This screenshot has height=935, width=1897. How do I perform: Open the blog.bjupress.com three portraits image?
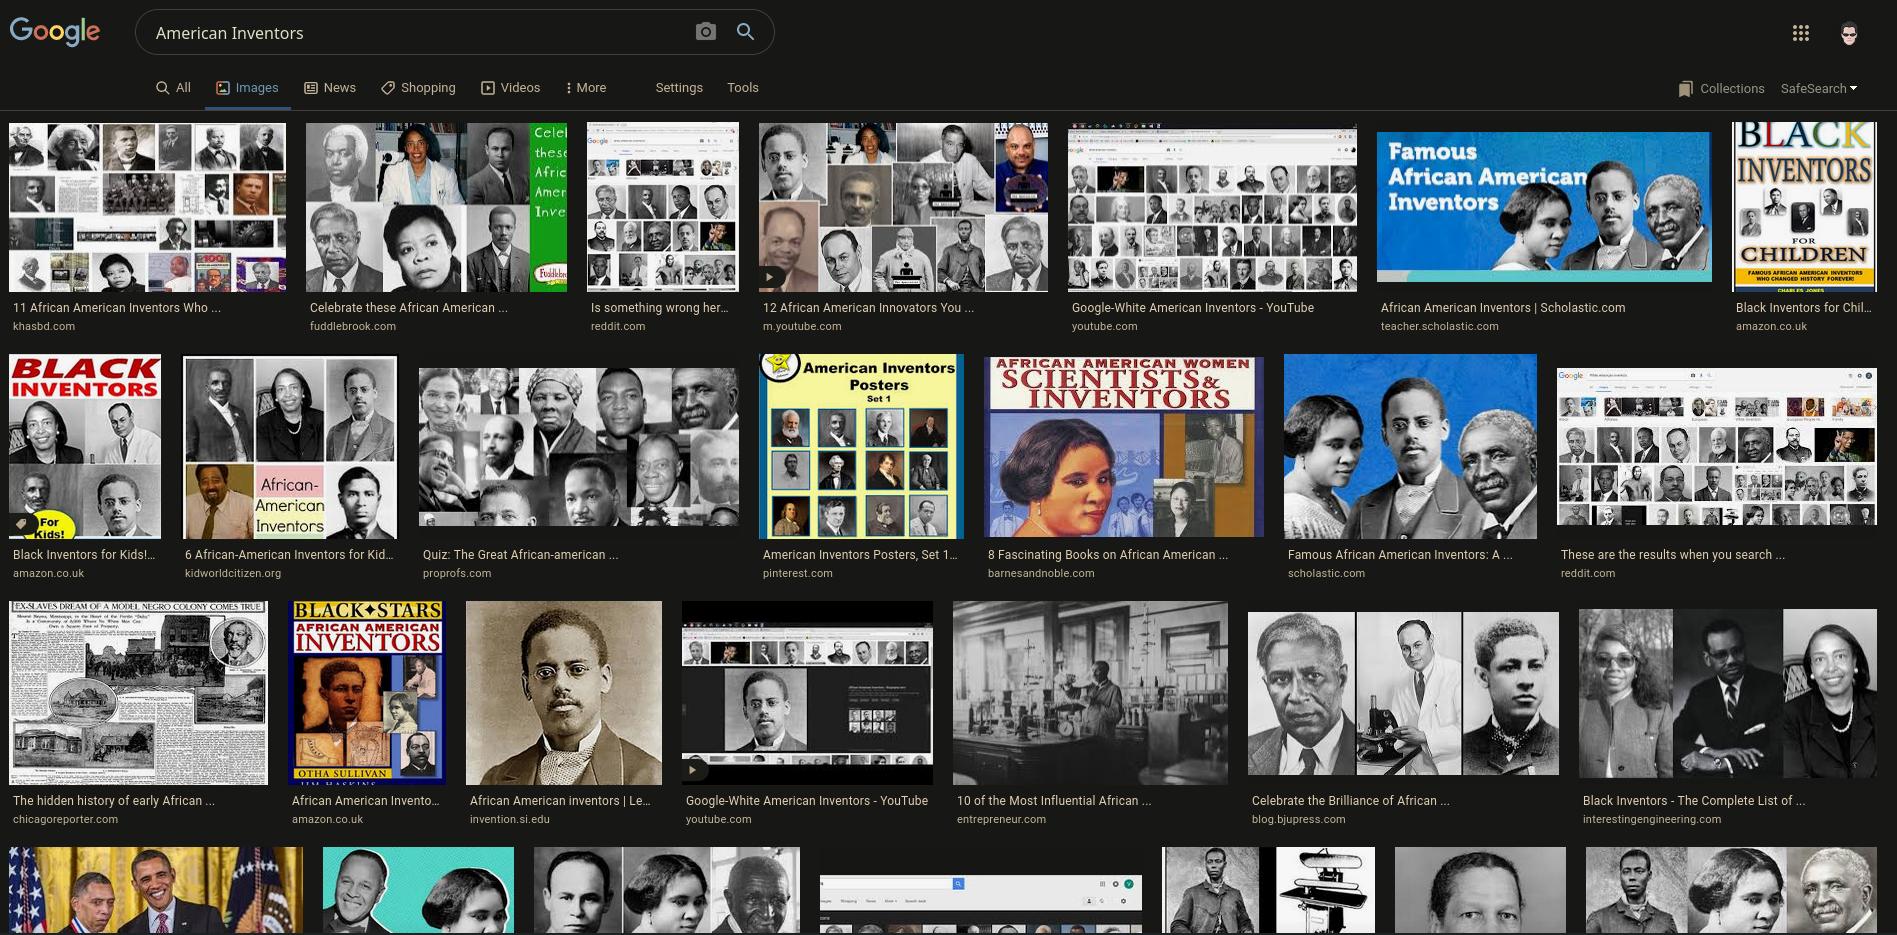pyautogui.click(x=1403, y=693)
